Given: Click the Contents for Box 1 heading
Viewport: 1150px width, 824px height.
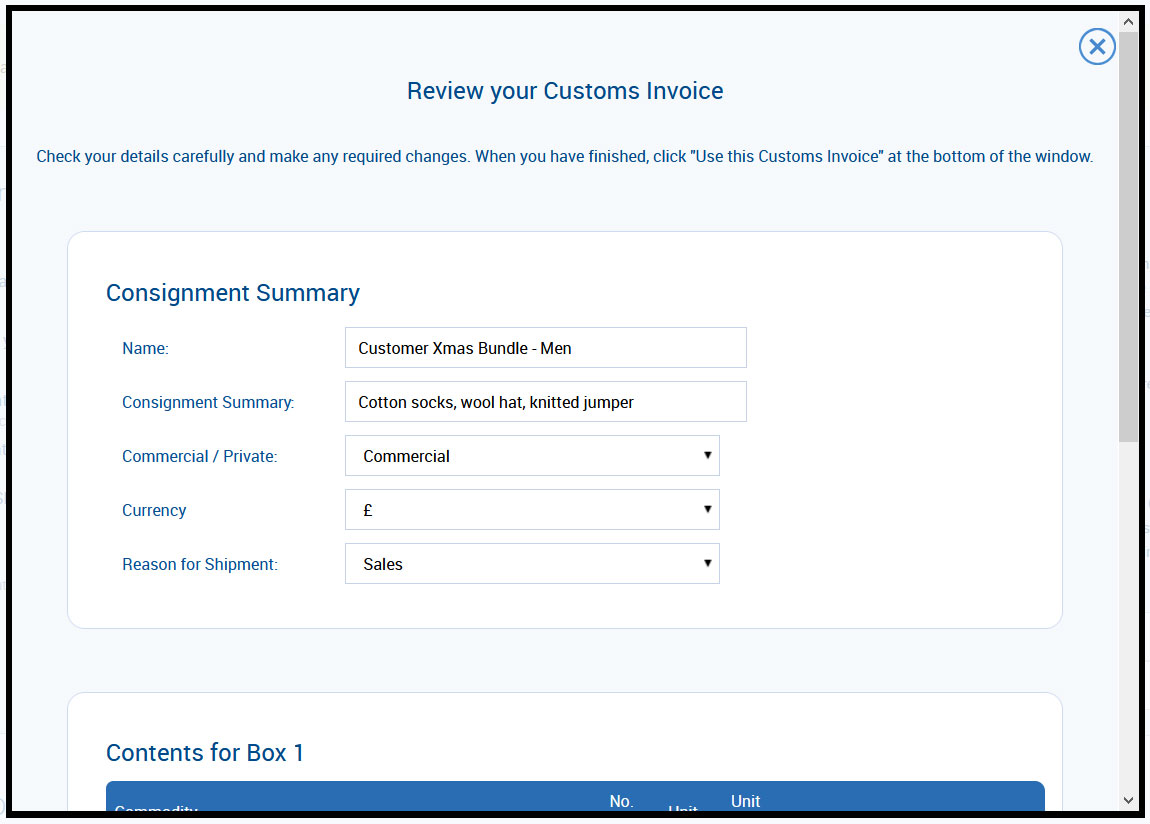Looking at the screenshot, I should point(204,753).
